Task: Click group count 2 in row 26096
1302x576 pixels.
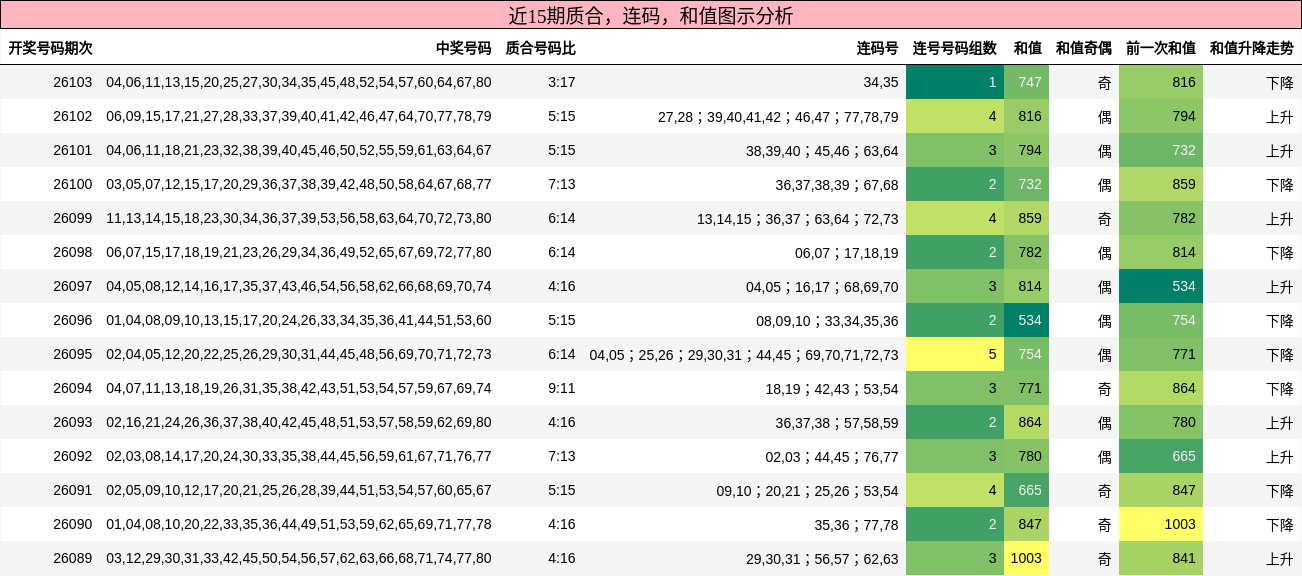Action: 955,320
